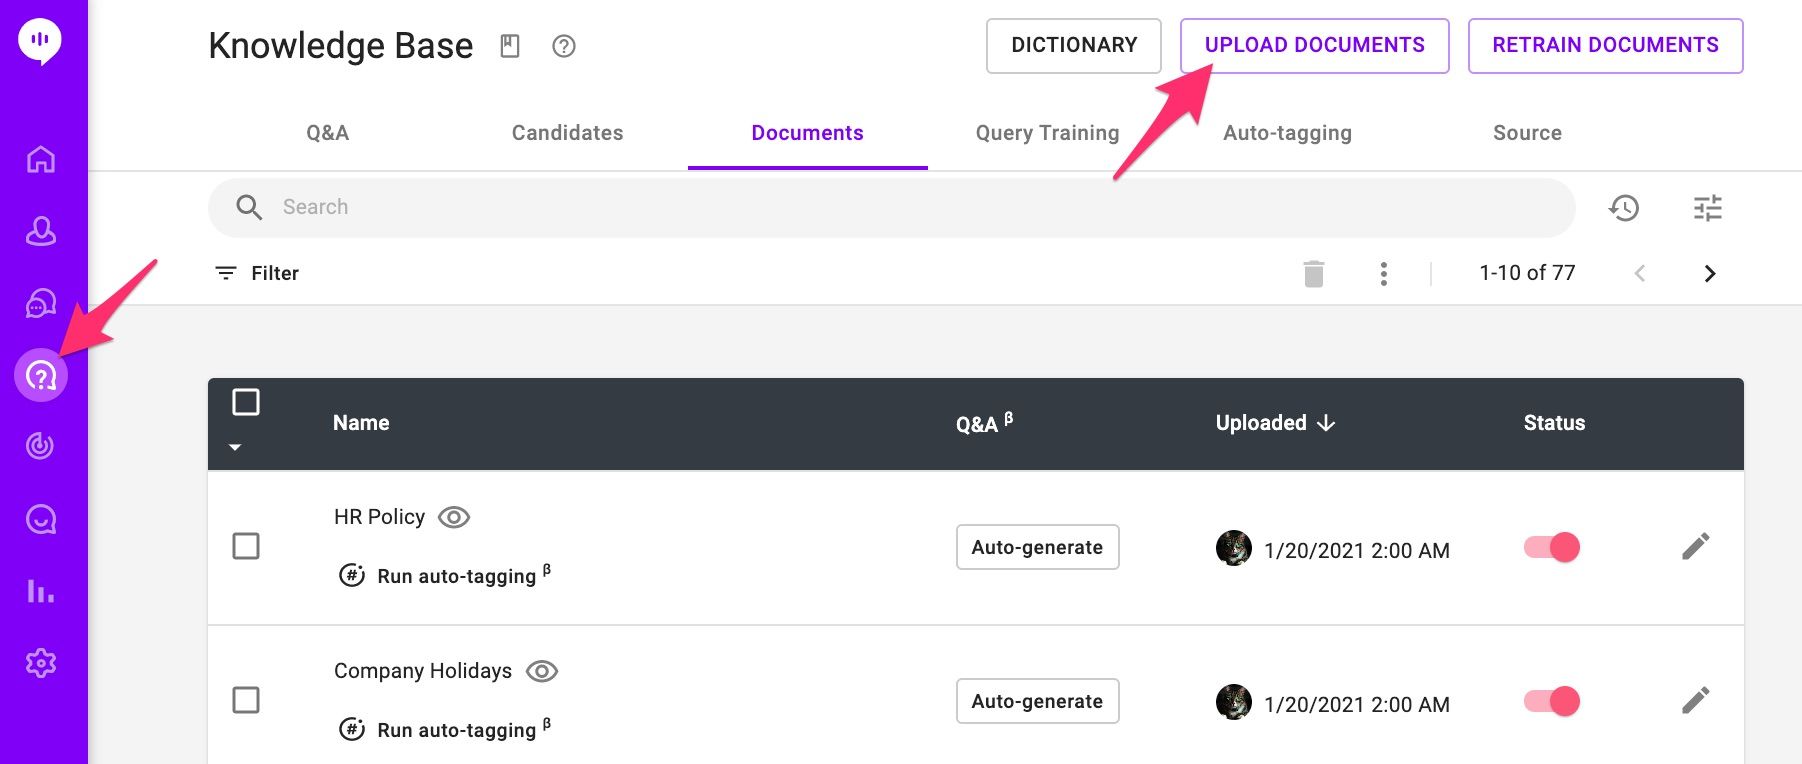
Task: Click the Knowledge Base sidebar icon
Action: (41, 376)
